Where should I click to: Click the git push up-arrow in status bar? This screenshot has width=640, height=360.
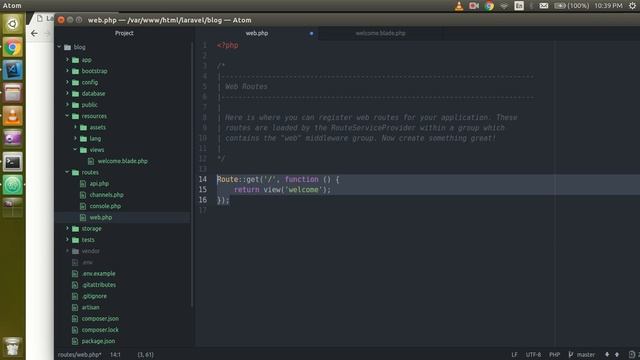point(617,354)
